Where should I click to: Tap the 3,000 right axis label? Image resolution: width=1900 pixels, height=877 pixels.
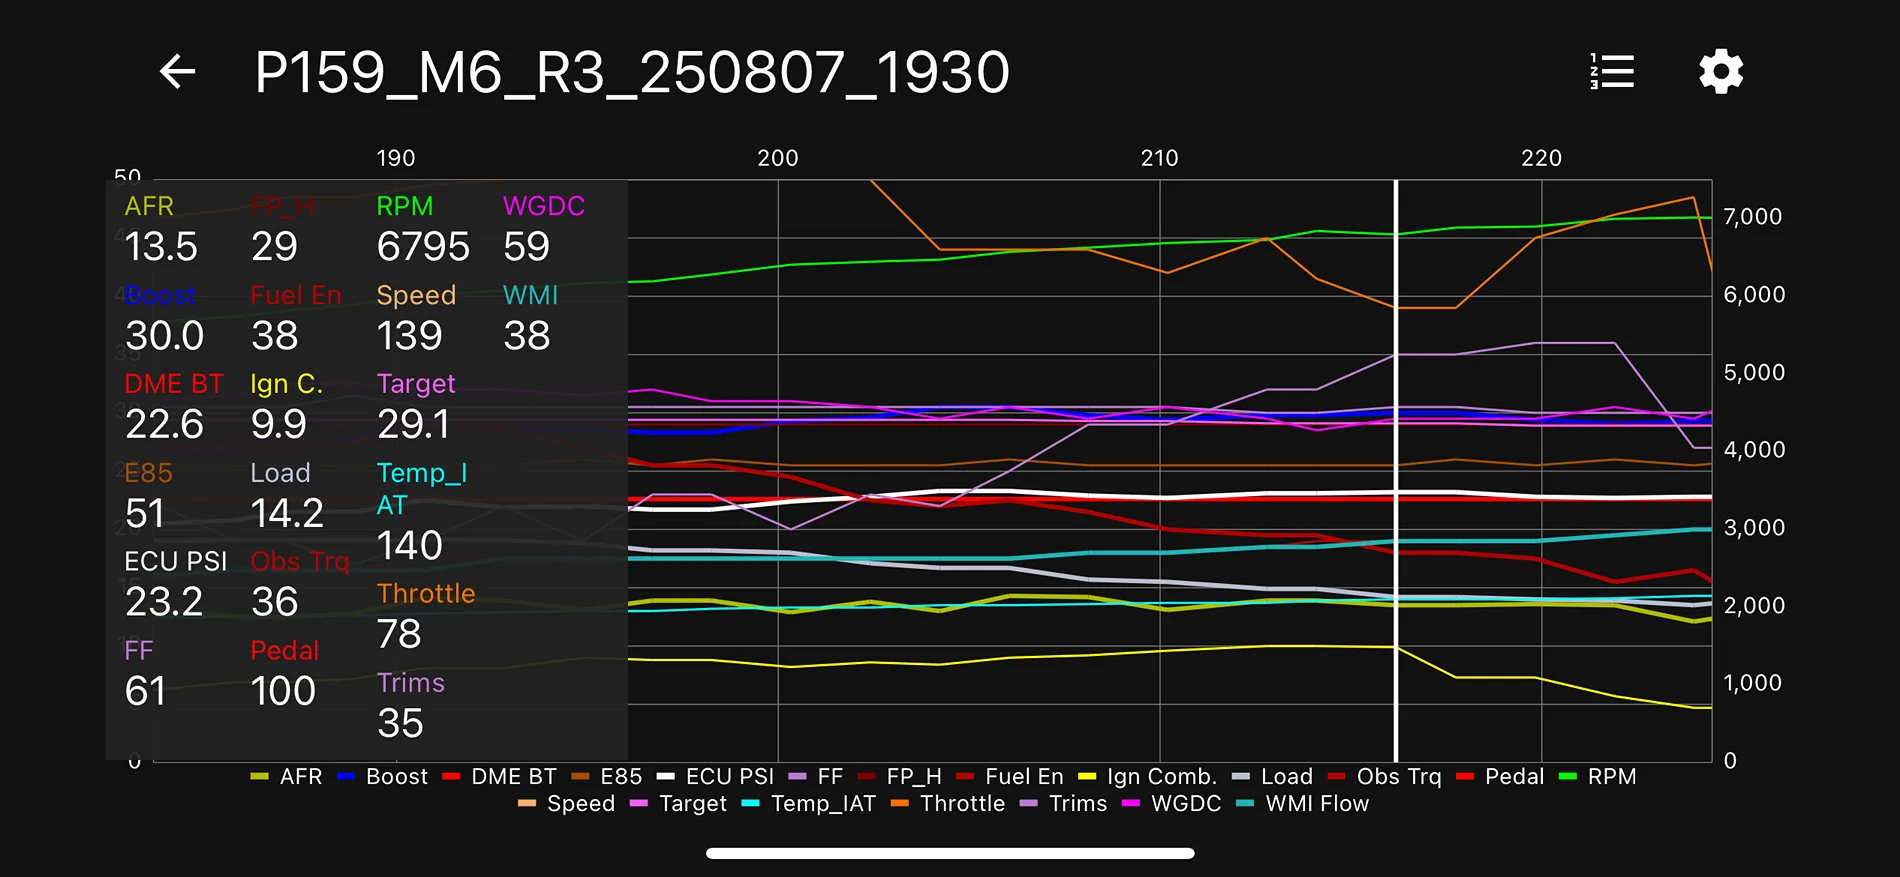[1754, 528]
